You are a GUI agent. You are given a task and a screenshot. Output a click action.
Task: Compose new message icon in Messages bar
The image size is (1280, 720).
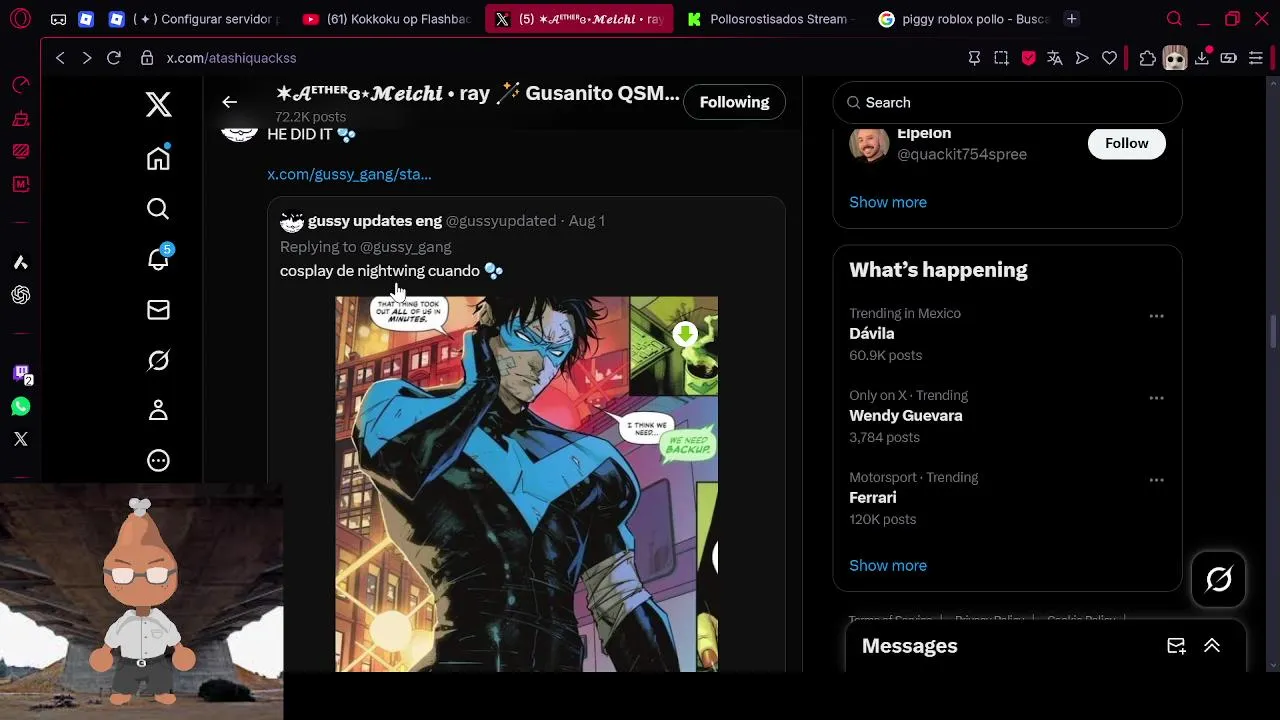pyautogui.click(x=1176, y=646)
